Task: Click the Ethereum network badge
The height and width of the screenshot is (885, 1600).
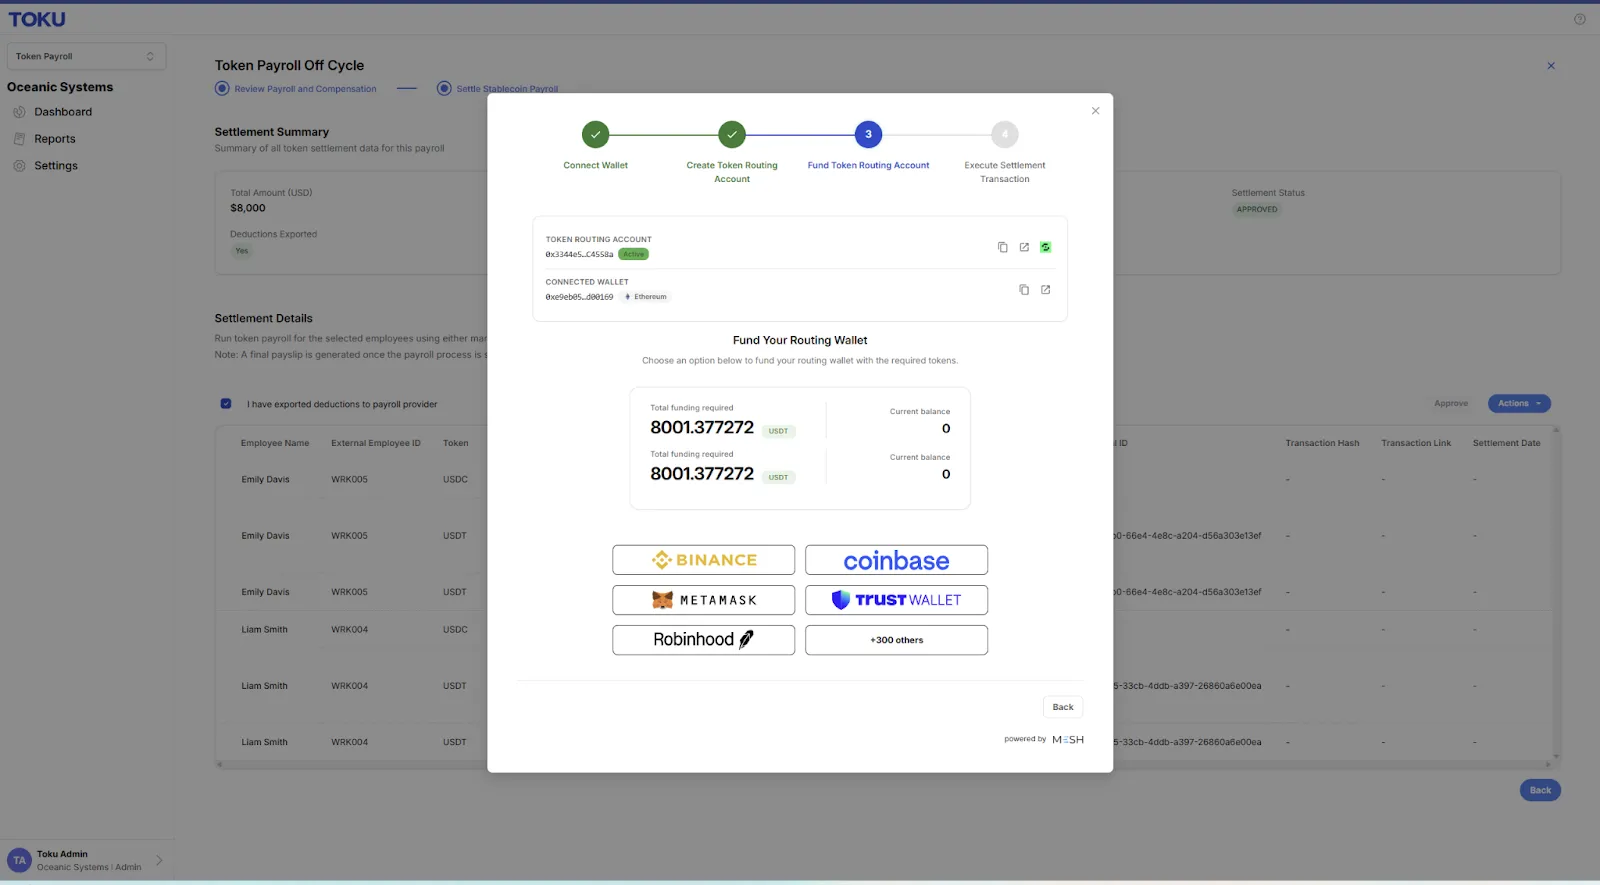Action: pos(646,297)
